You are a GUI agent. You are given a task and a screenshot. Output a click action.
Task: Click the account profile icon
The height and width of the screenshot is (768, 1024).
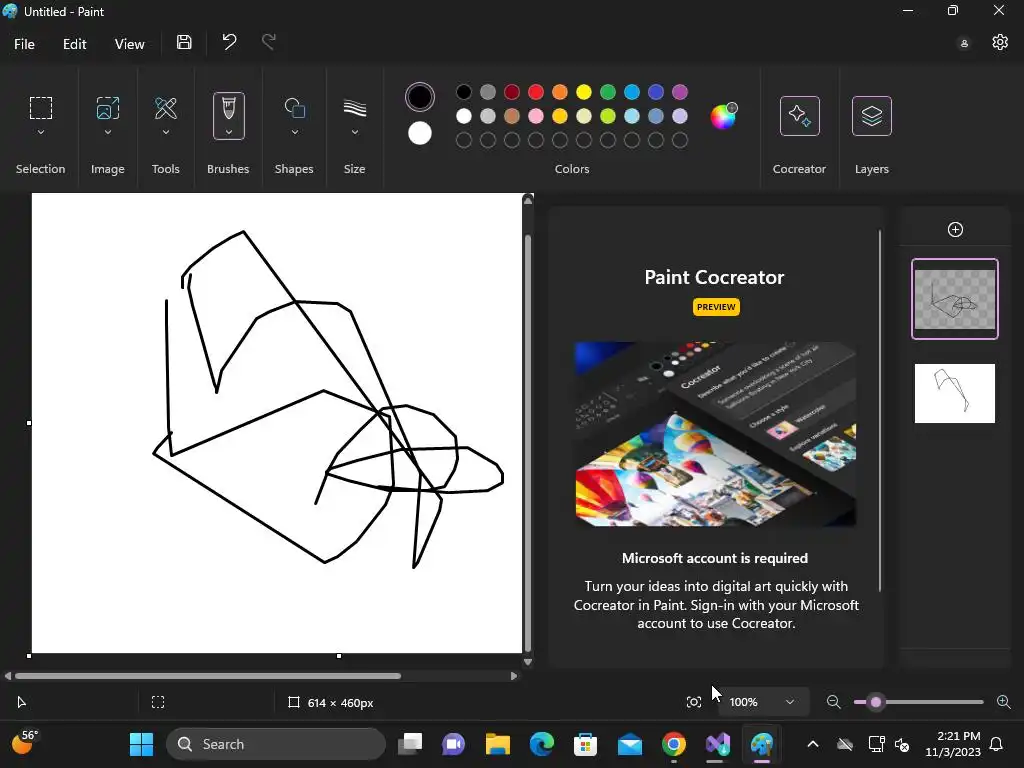coord(964,43)
